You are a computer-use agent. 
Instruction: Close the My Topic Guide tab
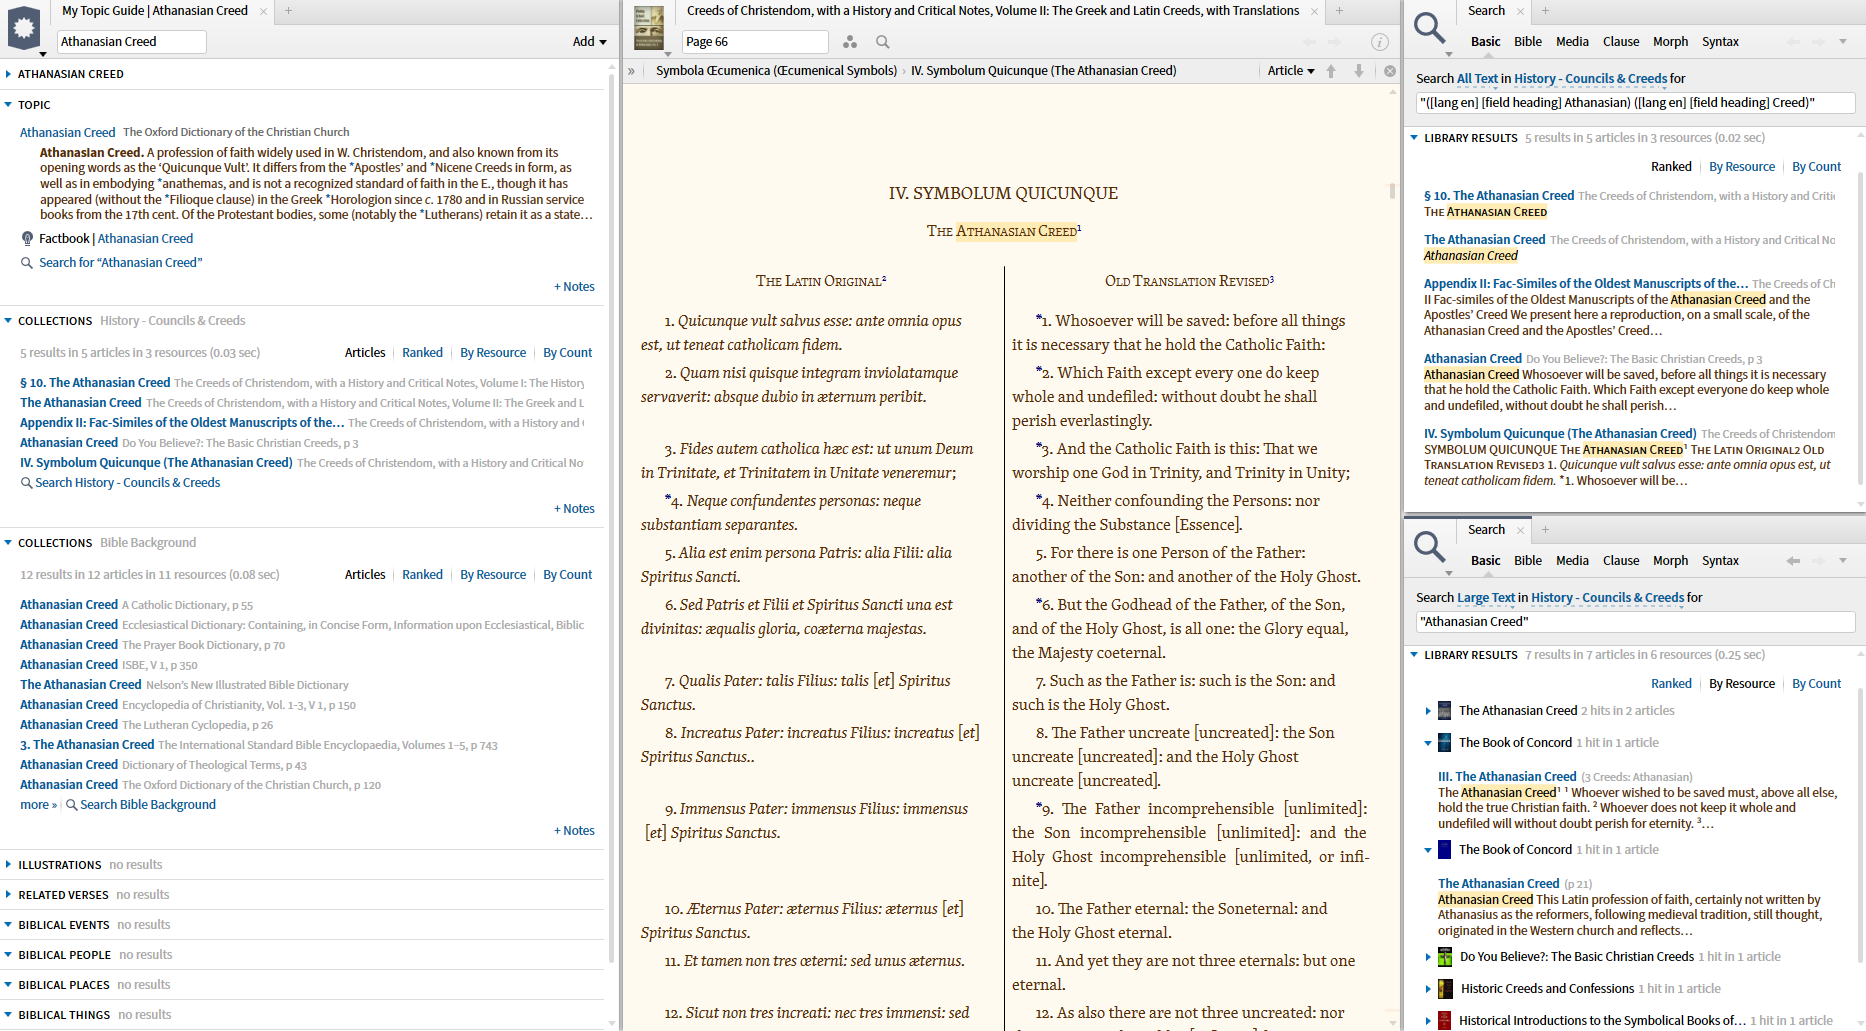point(264,11)
